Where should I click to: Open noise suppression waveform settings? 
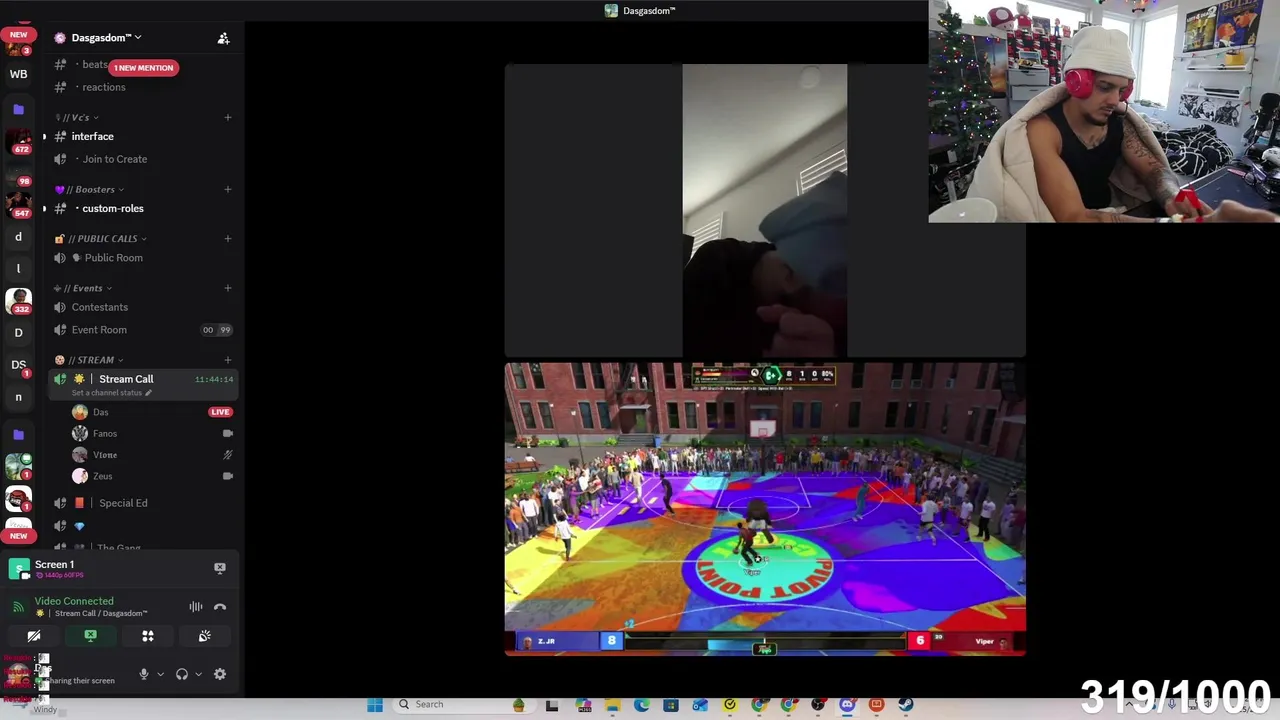(196, 607)
